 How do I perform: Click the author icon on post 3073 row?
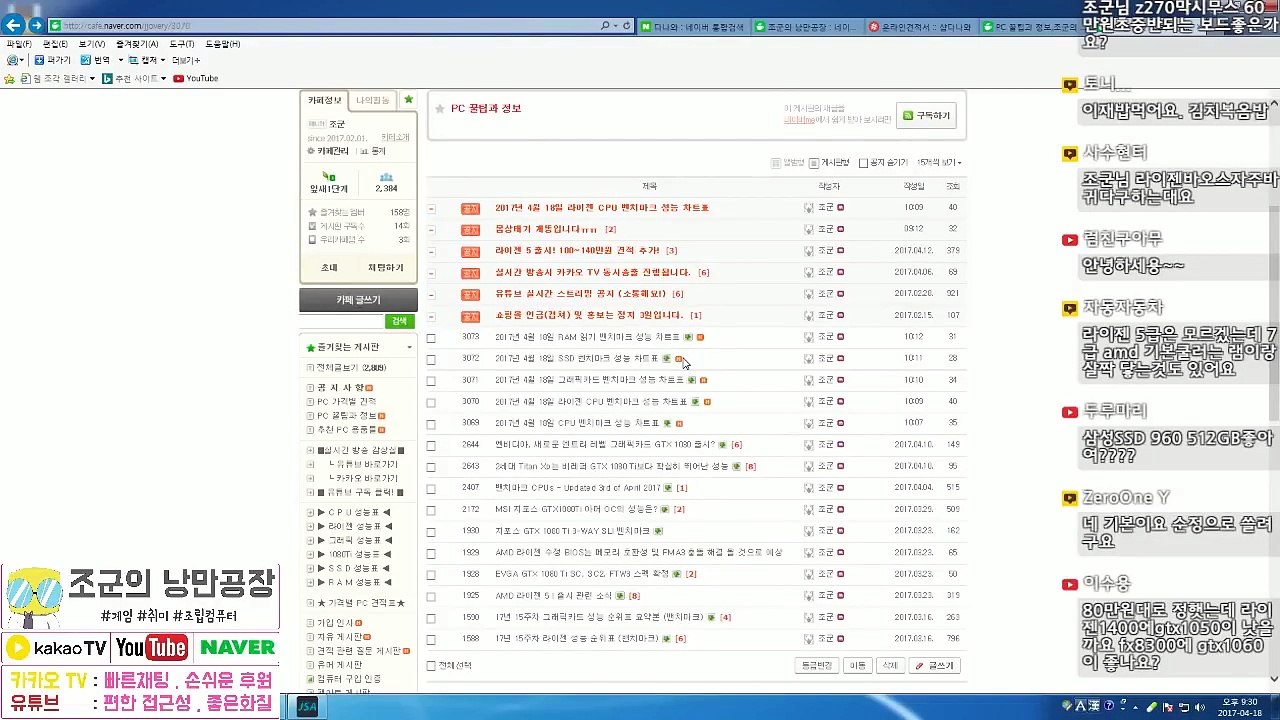(x=809, y=337)
